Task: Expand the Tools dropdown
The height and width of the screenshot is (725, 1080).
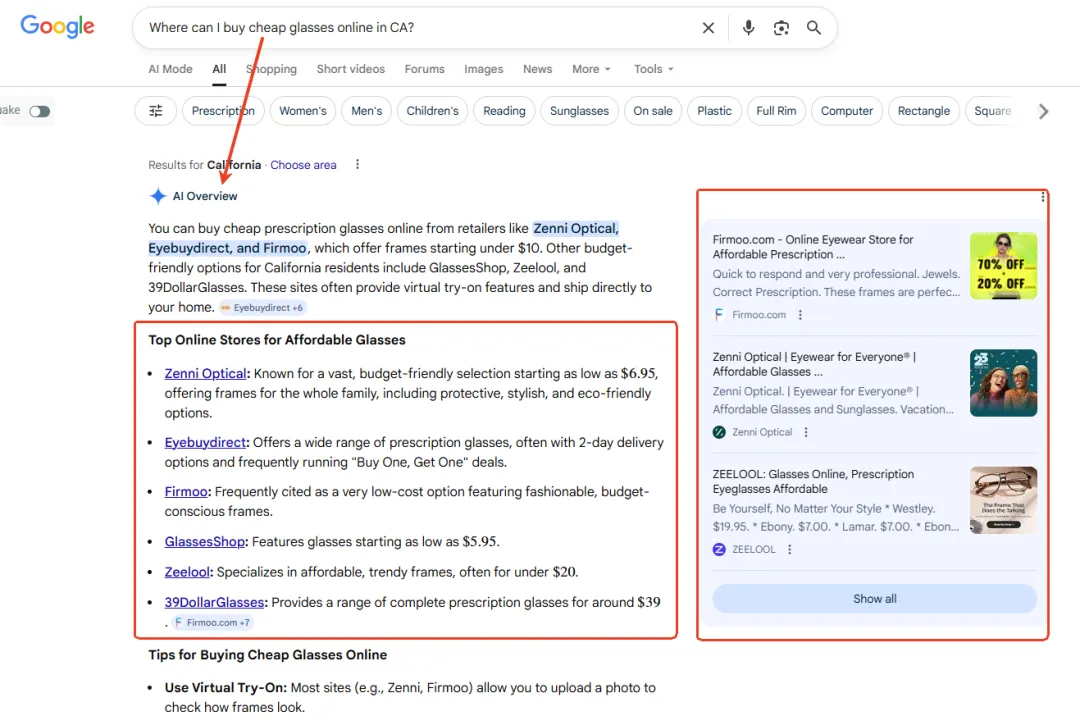Action: [654, 69]
